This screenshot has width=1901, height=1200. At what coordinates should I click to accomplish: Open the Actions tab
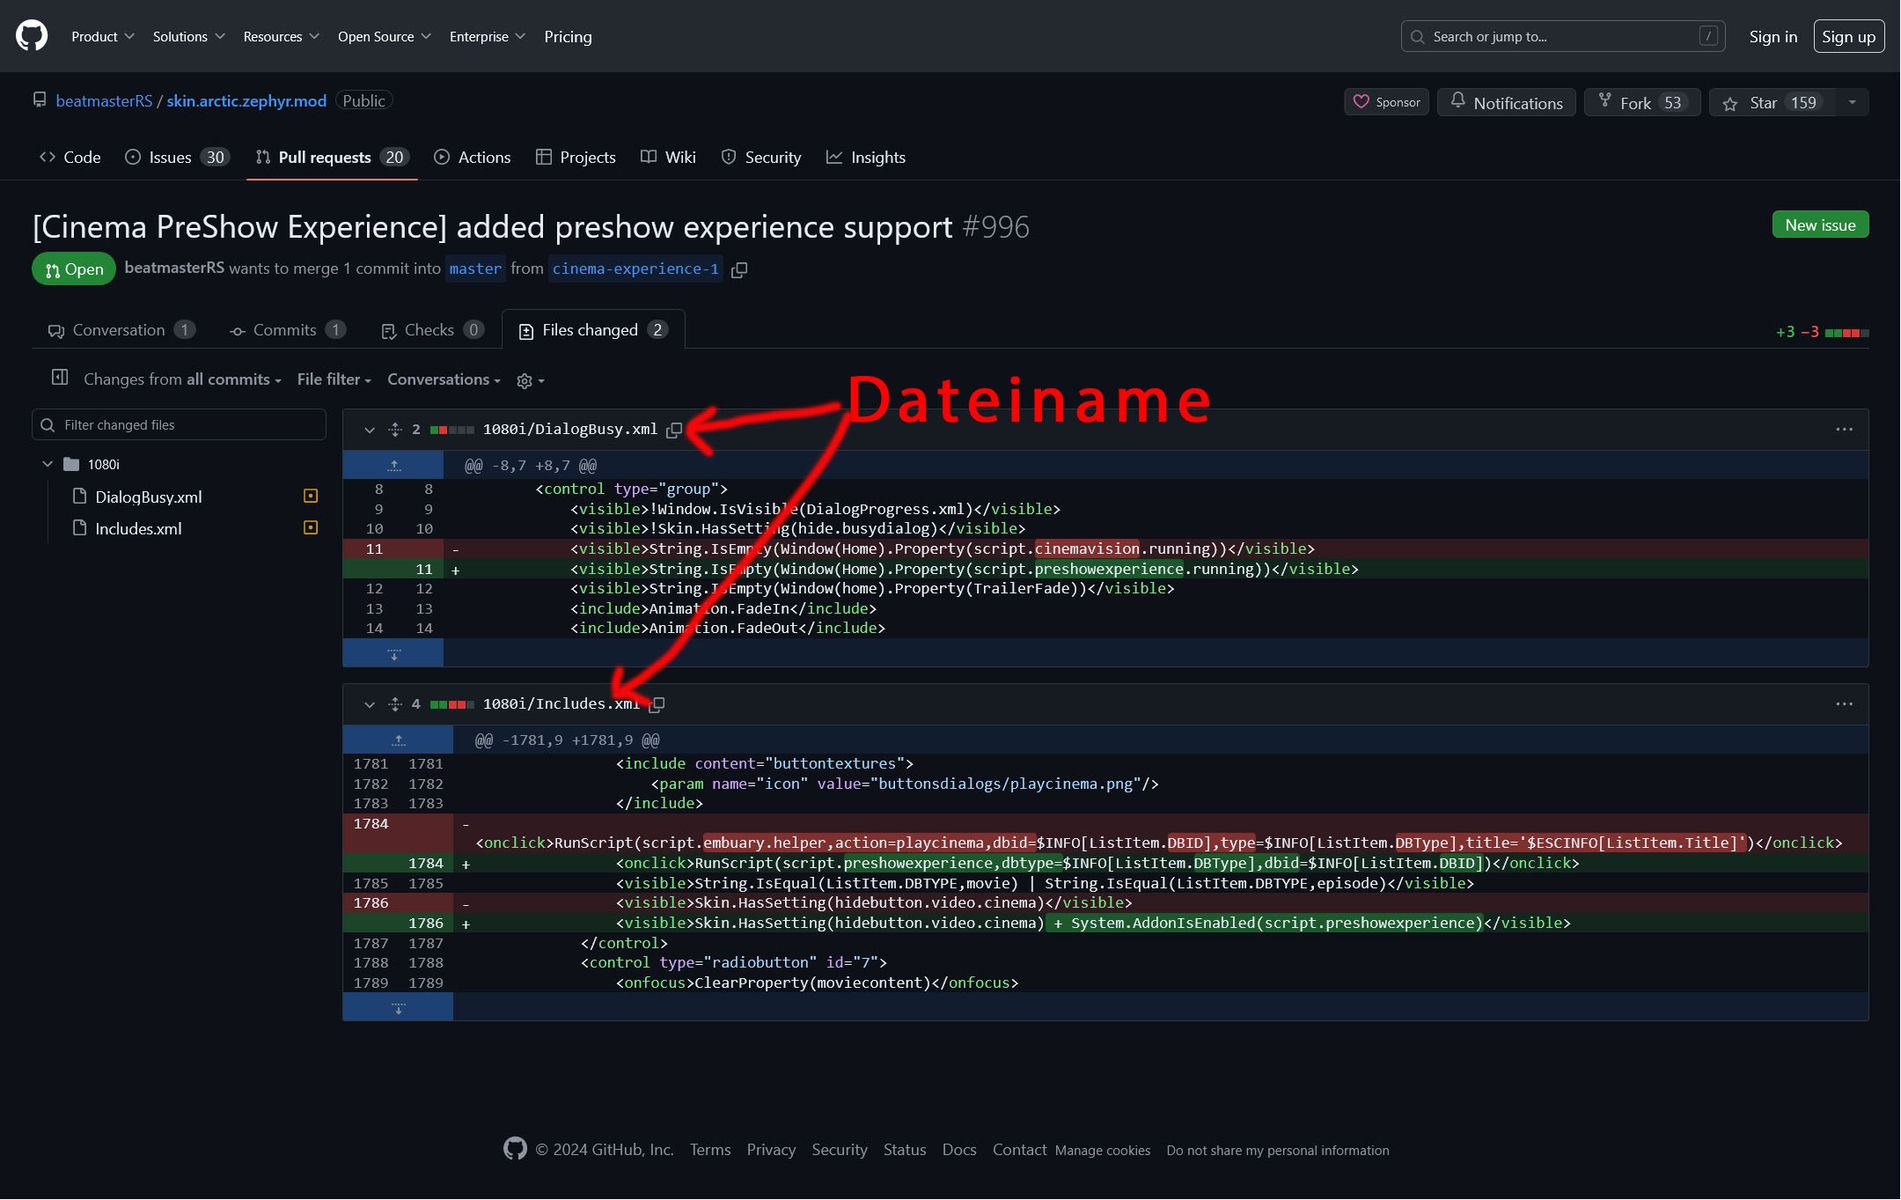(x=472, y=157)
